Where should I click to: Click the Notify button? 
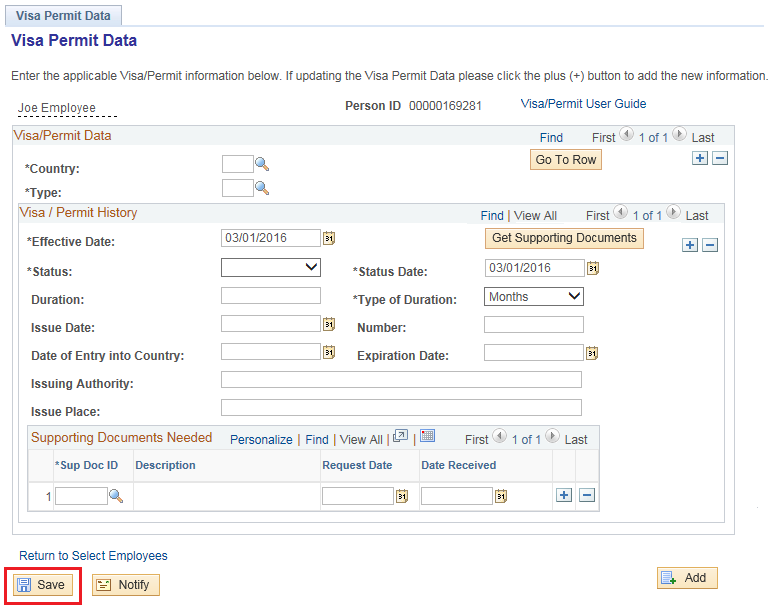pyautogui.click(x=125, y=585)
